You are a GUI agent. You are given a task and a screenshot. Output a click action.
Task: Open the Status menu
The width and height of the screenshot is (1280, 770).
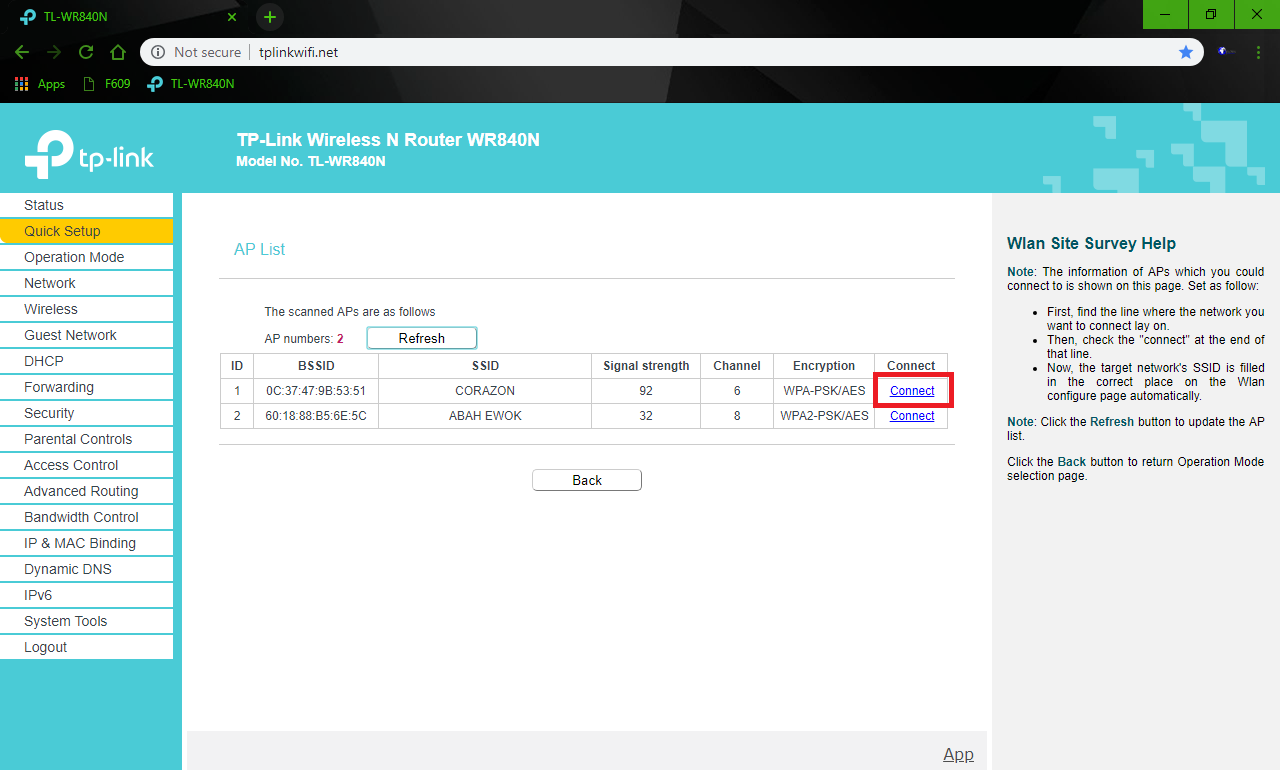(x=86, y=205)
